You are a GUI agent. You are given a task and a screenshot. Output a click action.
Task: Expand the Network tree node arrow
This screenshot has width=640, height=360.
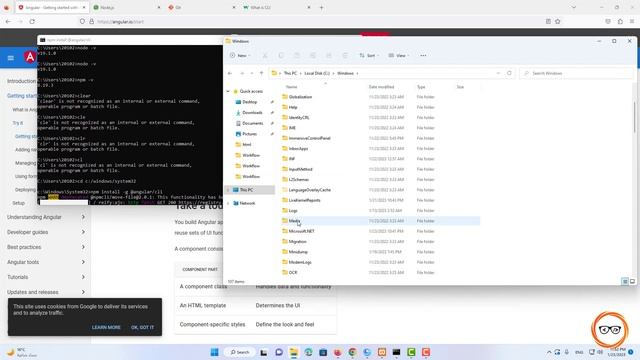click(x=228, y=203)
